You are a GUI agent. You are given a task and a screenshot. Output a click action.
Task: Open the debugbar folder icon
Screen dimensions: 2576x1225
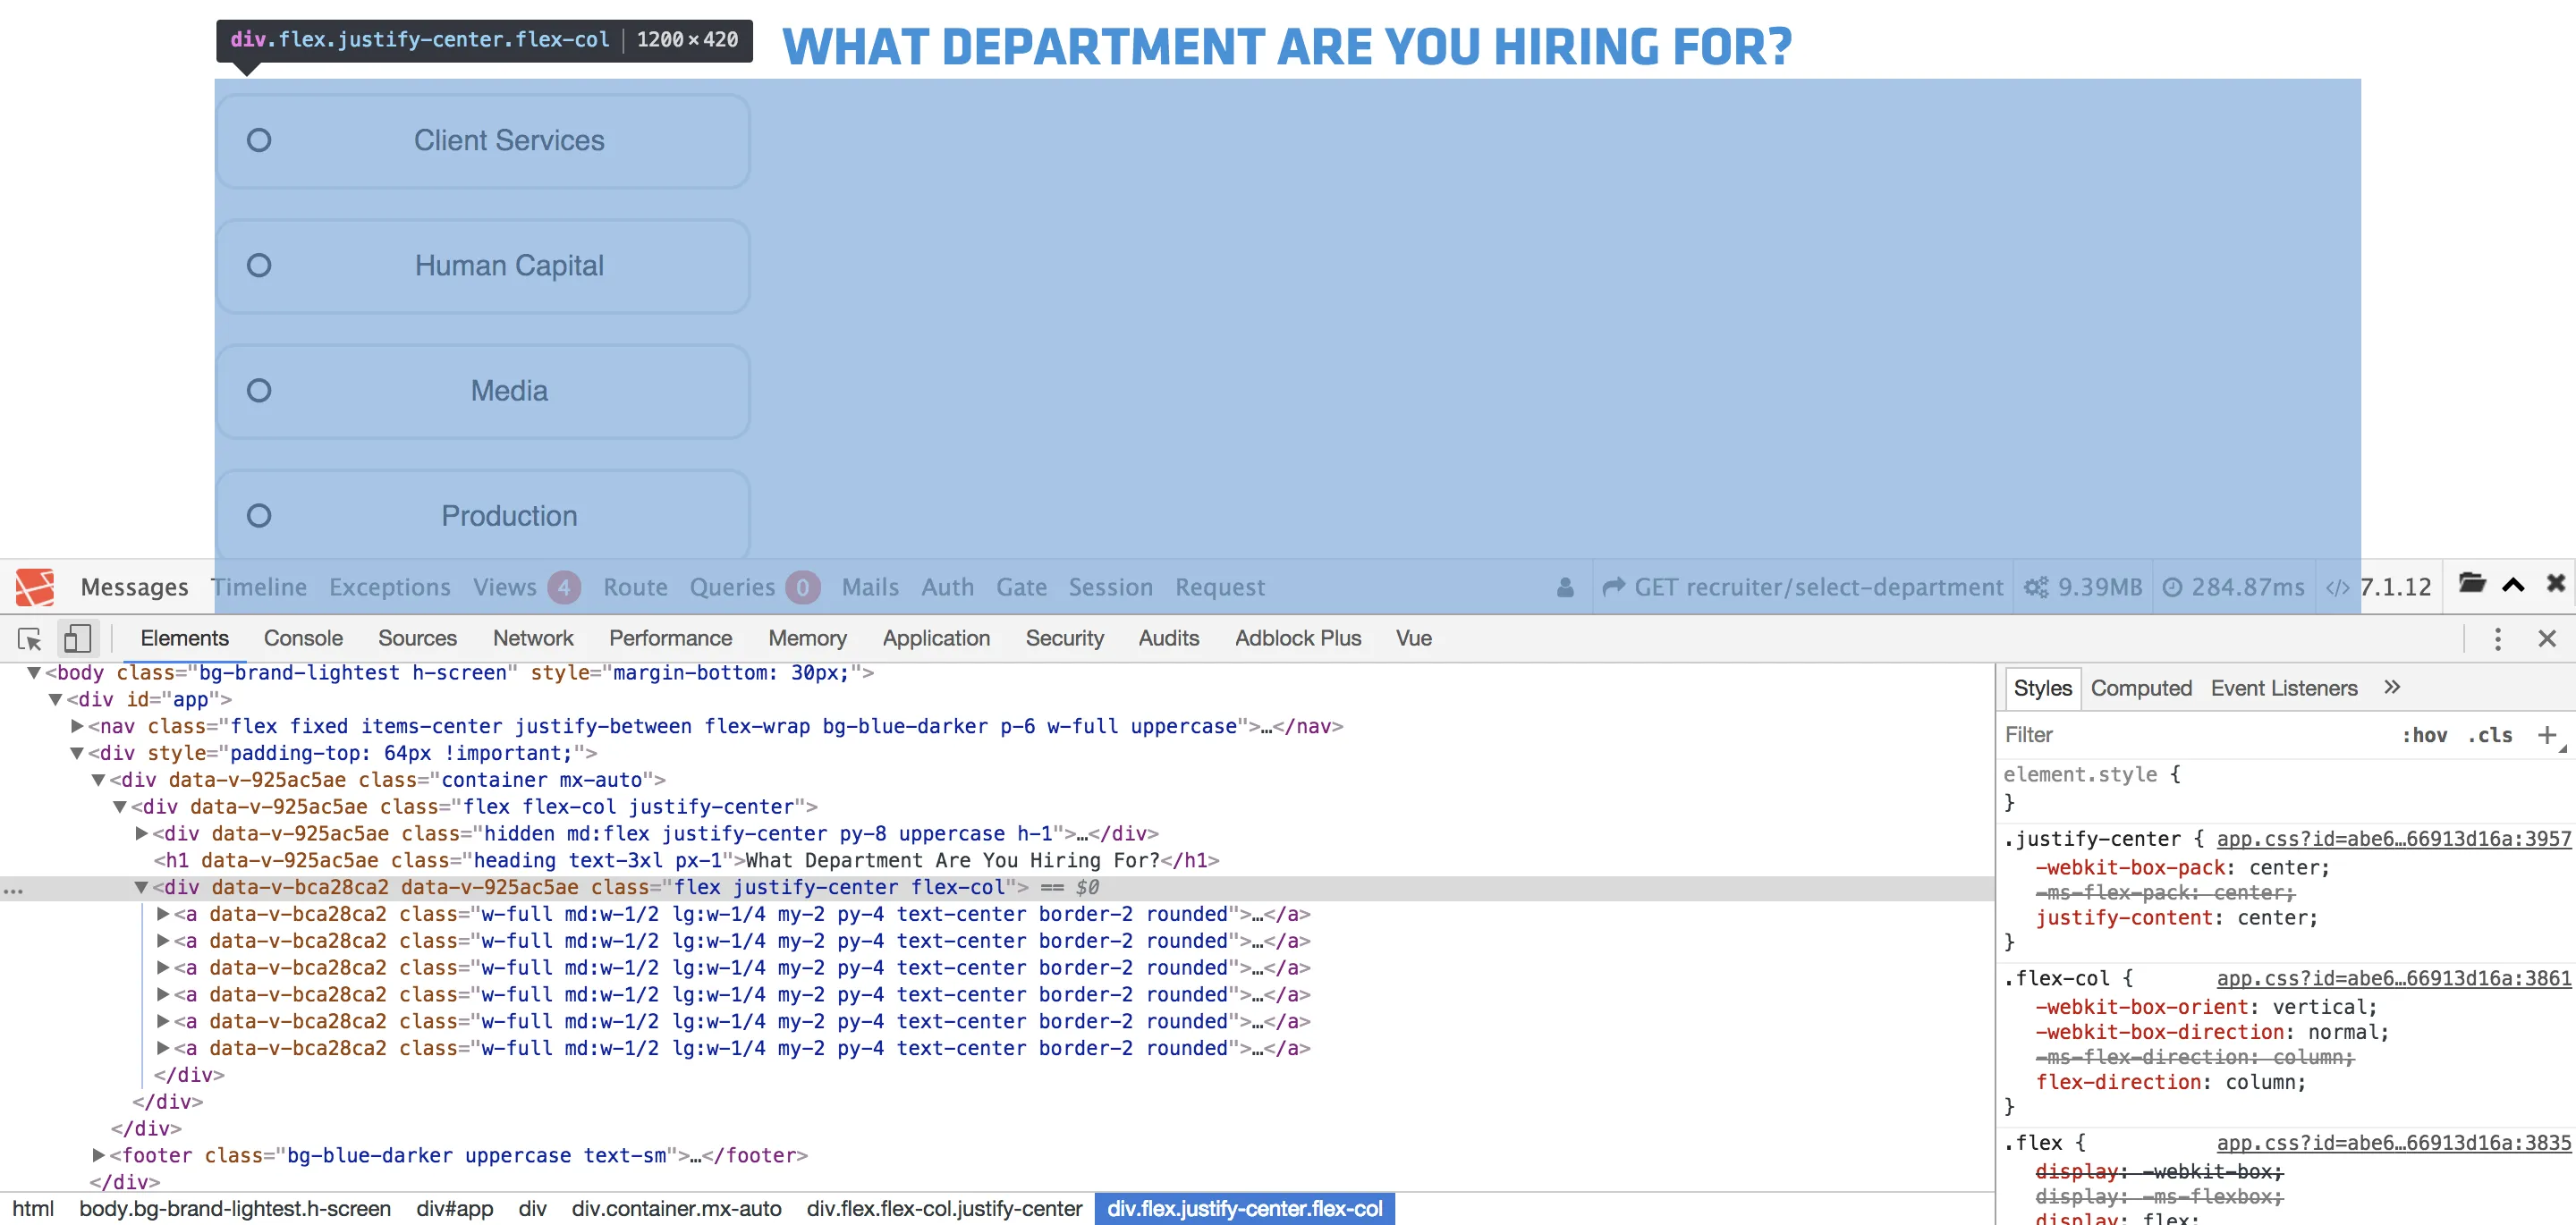click(2472, 584)
